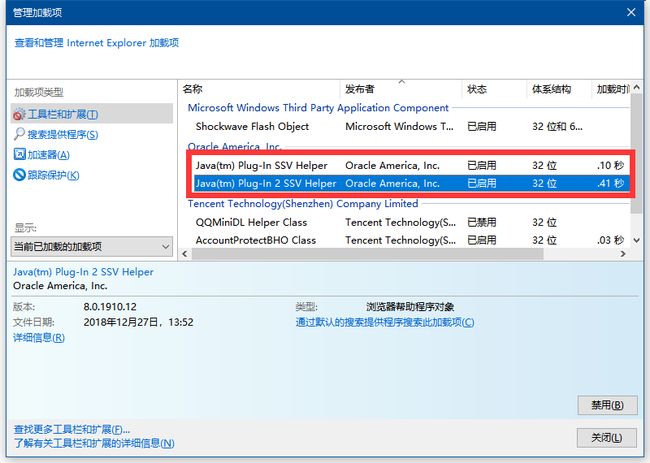The height and width of the screenshot is (463, 650).
Task: Open 了解有关工具栏和扩展的详细信息(N) link
Action: point(94,443)
